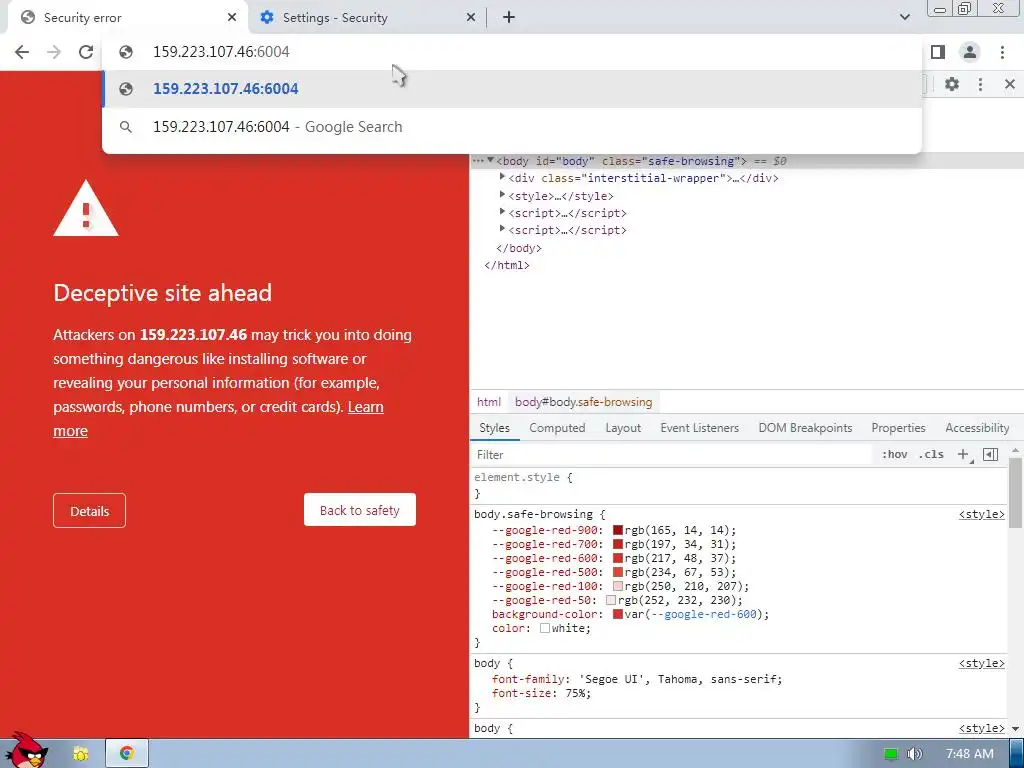This screenshot has height=768, width=1024.
Task: Click the Styles Filter input field
Action: 673,455
